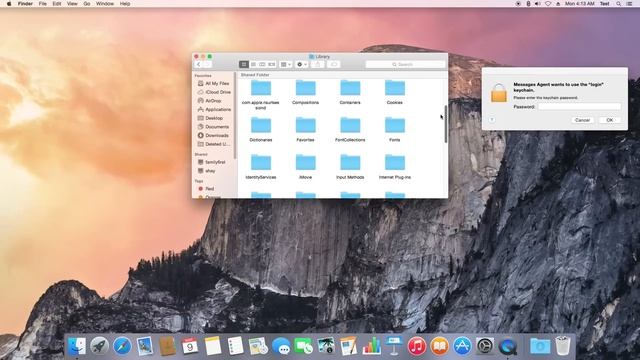Switch Finder to column view
Viewport: 640px width, 360px height.
[262, 64]
